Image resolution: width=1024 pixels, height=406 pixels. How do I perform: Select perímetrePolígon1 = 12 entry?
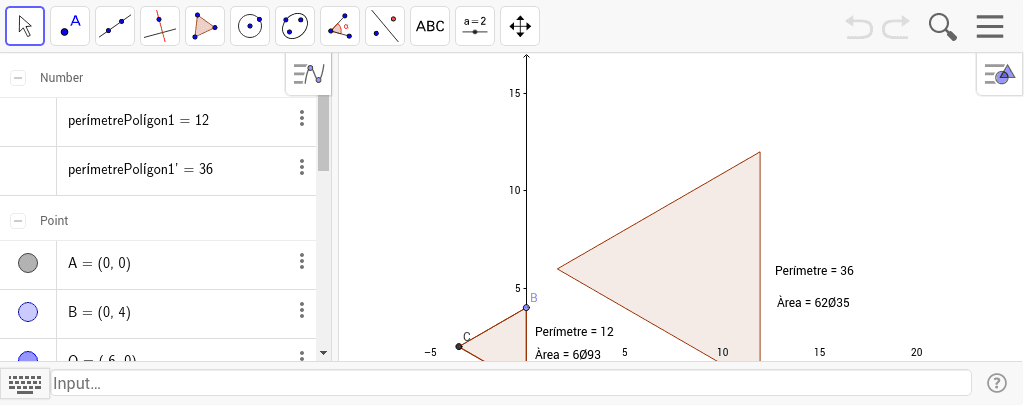click(138, 120)
